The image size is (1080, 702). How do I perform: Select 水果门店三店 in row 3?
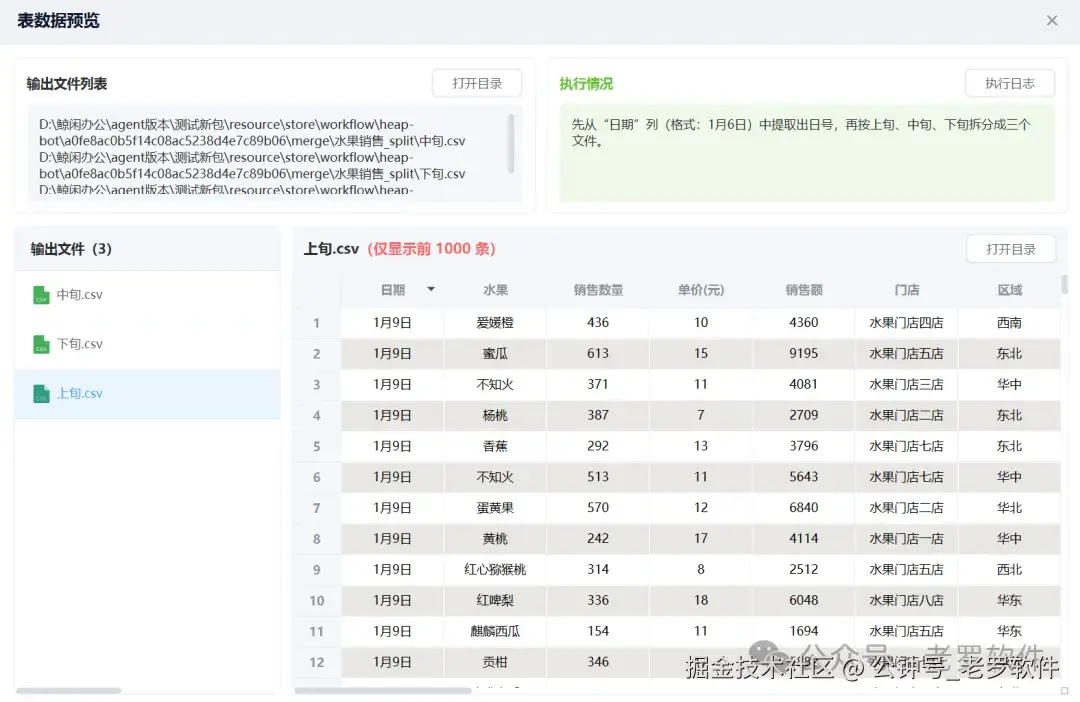coord(906,384)
